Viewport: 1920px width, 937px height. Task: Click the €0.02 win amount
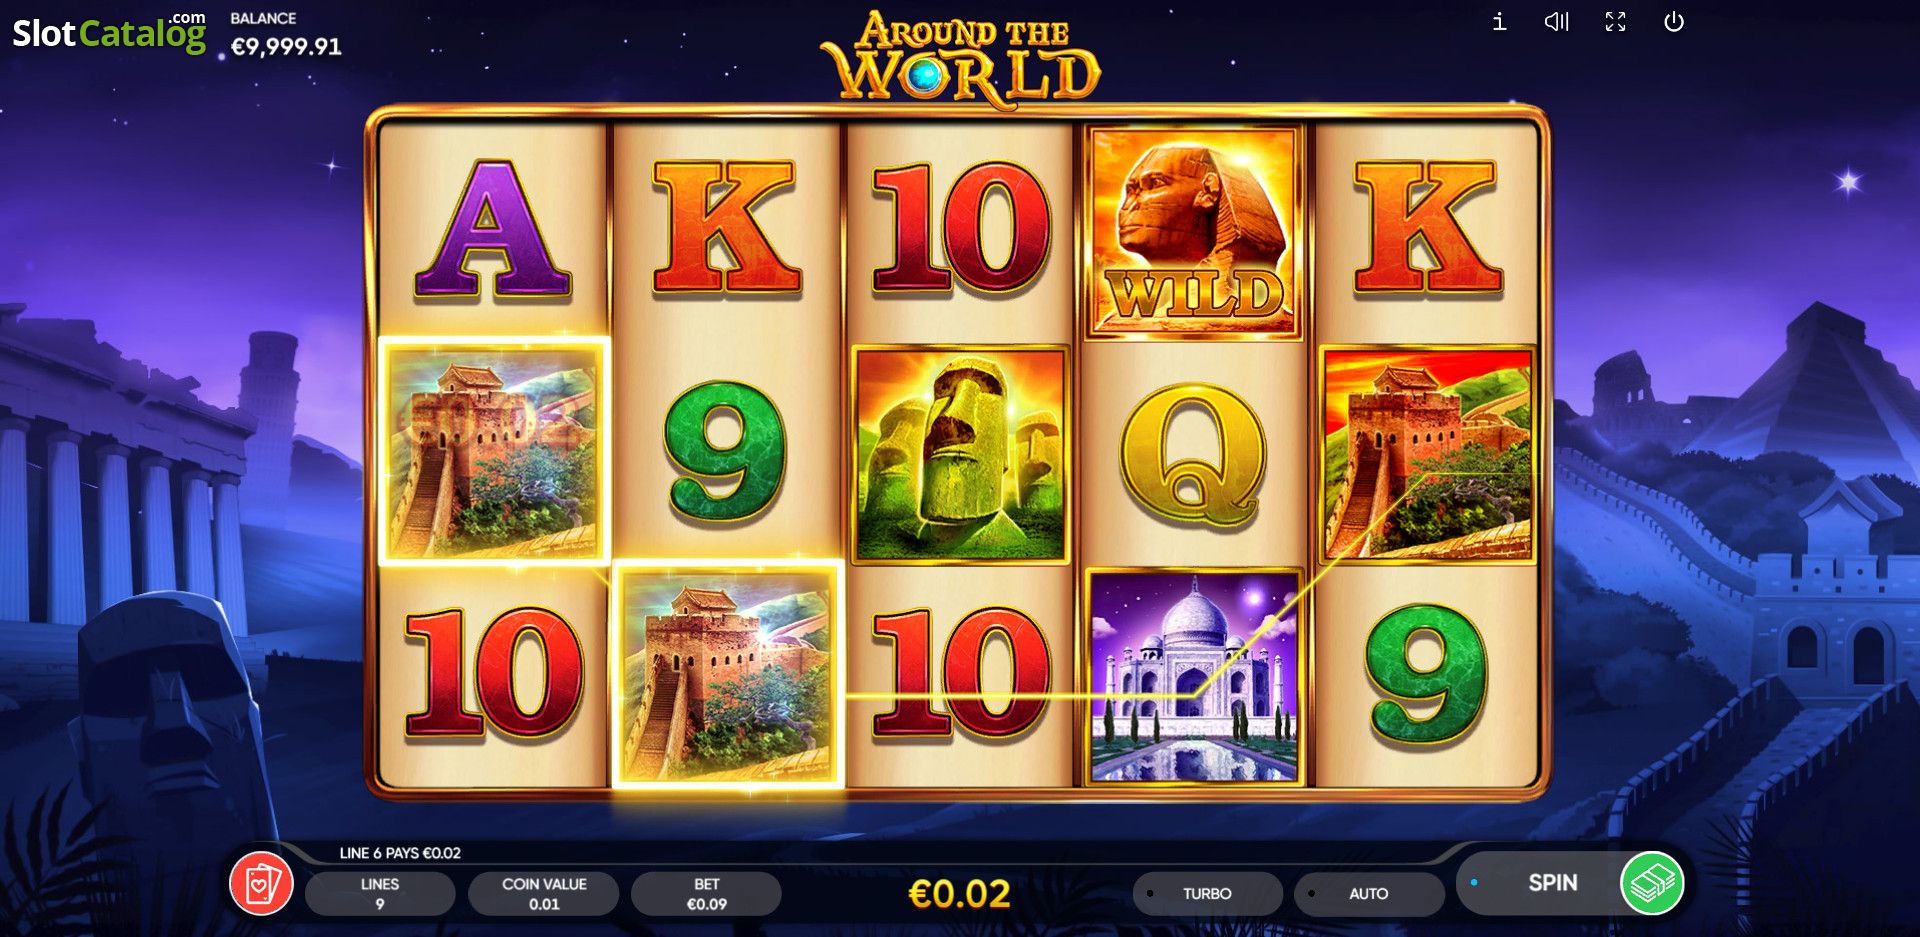pos(959,893)
